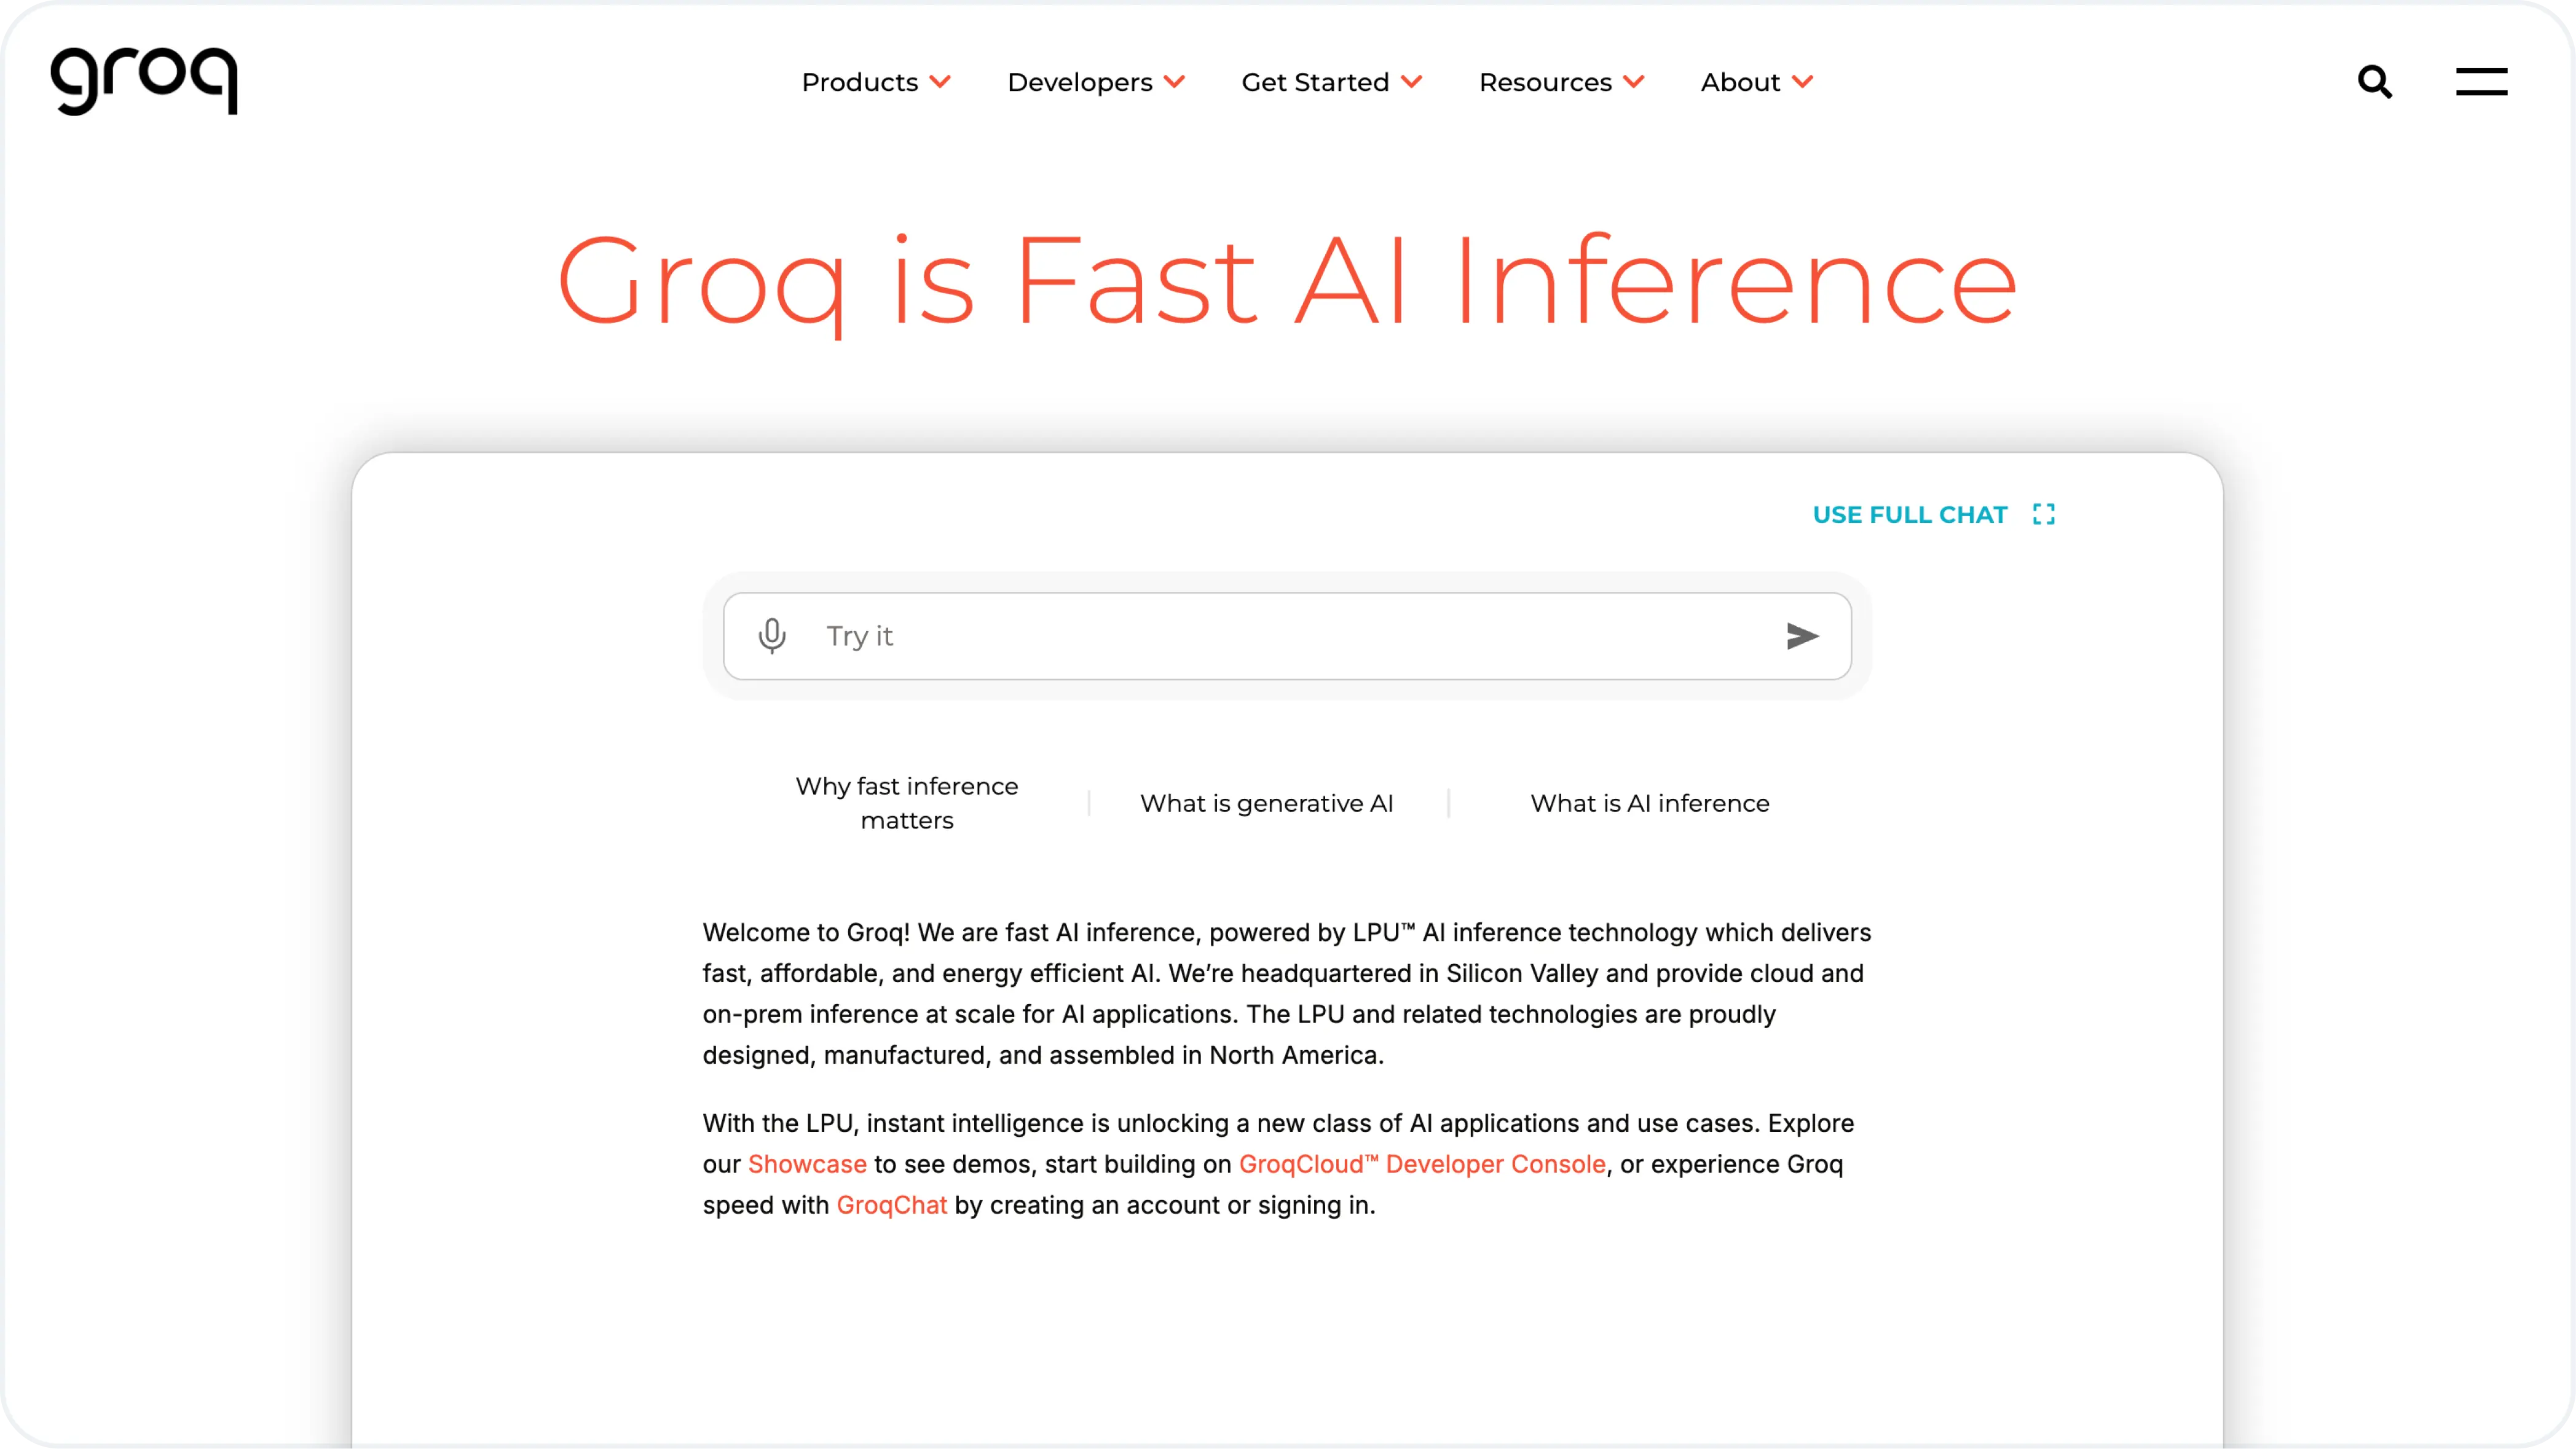Click the Try it input field

1288,635
